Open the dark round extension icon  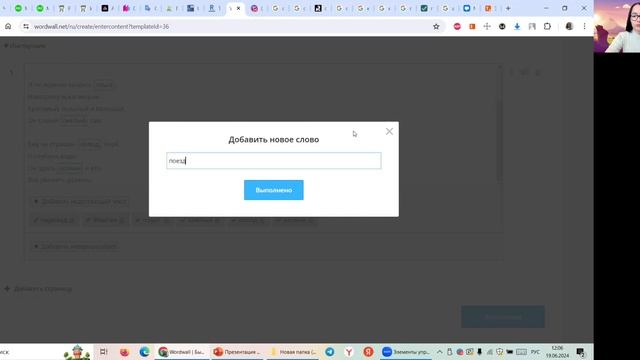pos(502,27)
